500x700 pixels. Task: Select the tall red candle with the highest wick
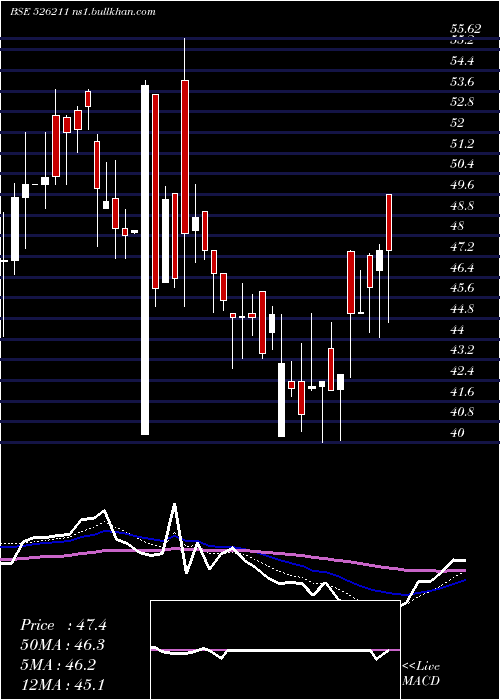point(185,157)
